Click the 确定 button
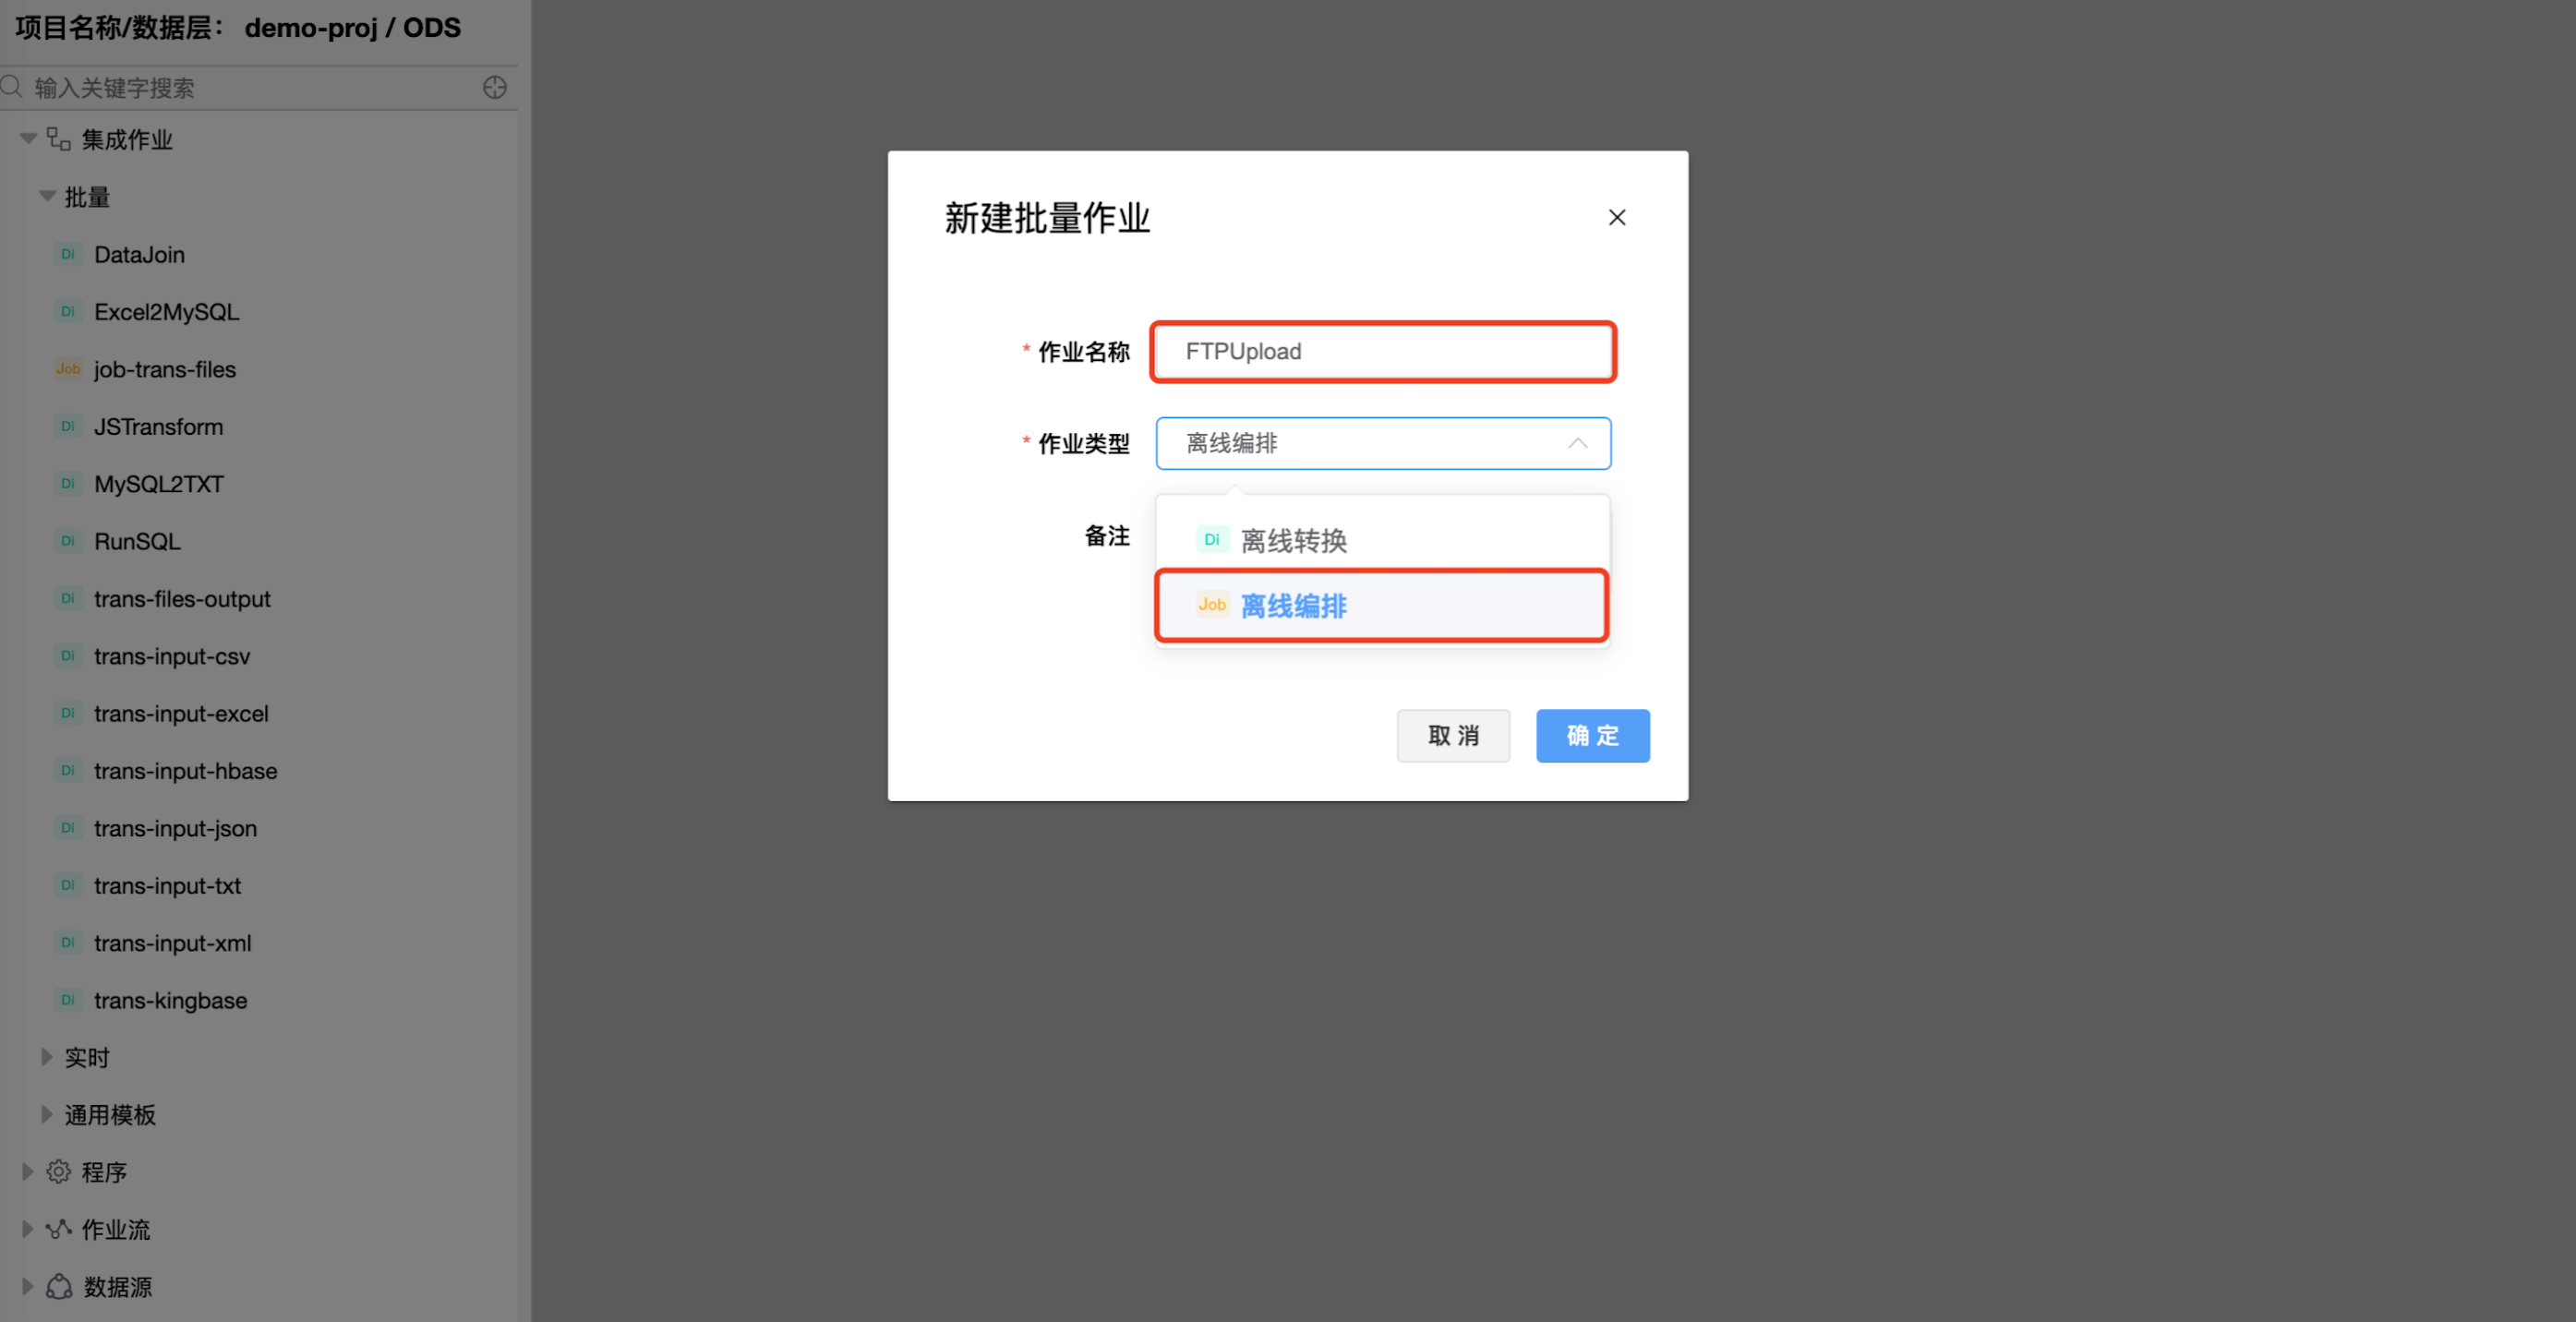The image size is (2576, 1322). click(x=1592, y=736)
